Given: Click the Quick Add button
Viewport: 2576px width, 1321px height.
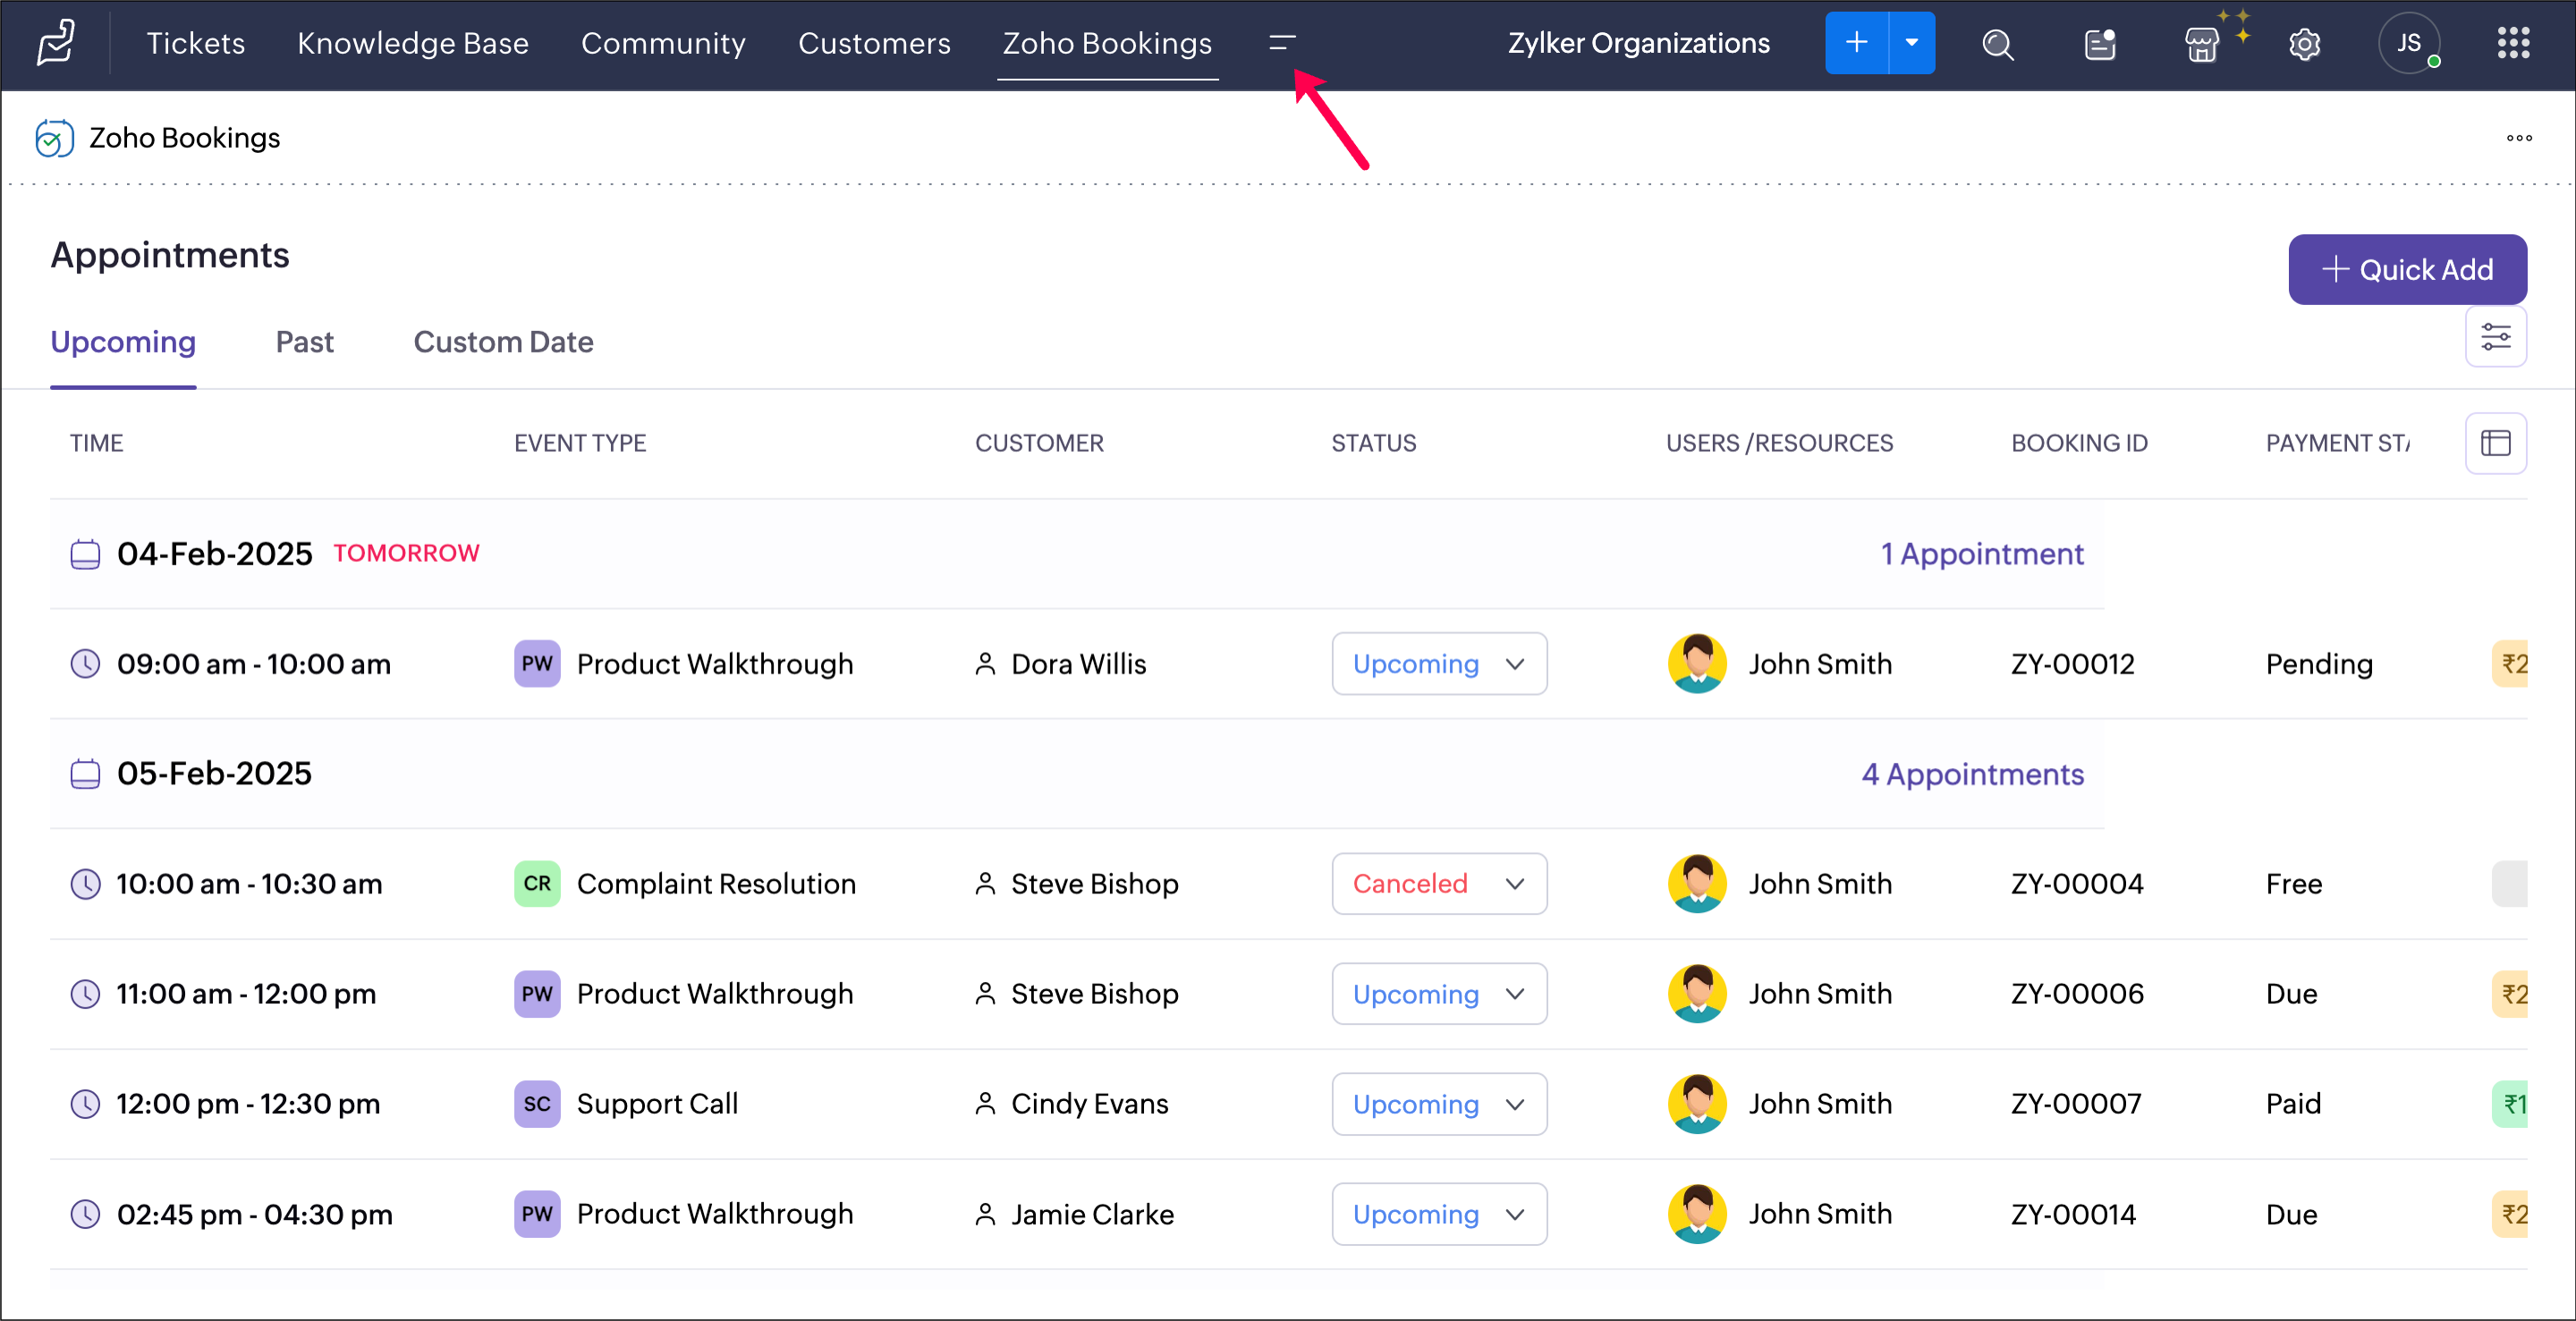Looking at the screenshot, I should (2406, 269).
